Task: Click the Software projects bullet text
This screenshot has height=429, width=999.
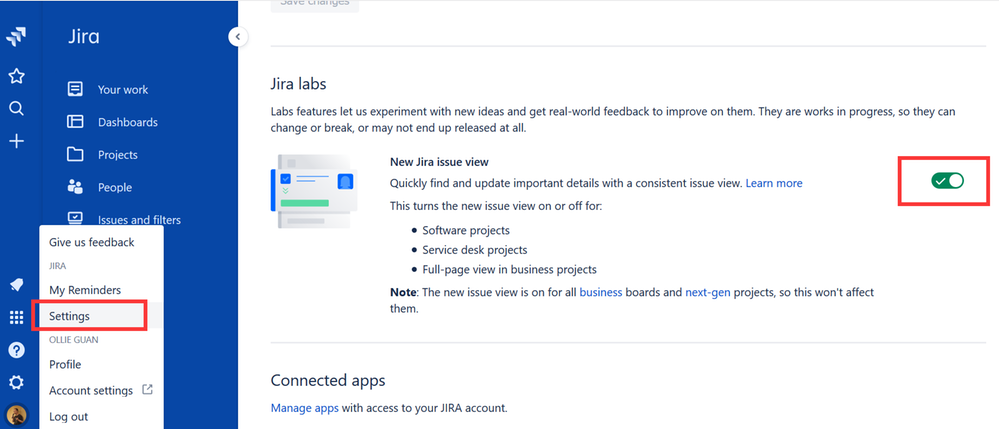Action: [466, 230]
